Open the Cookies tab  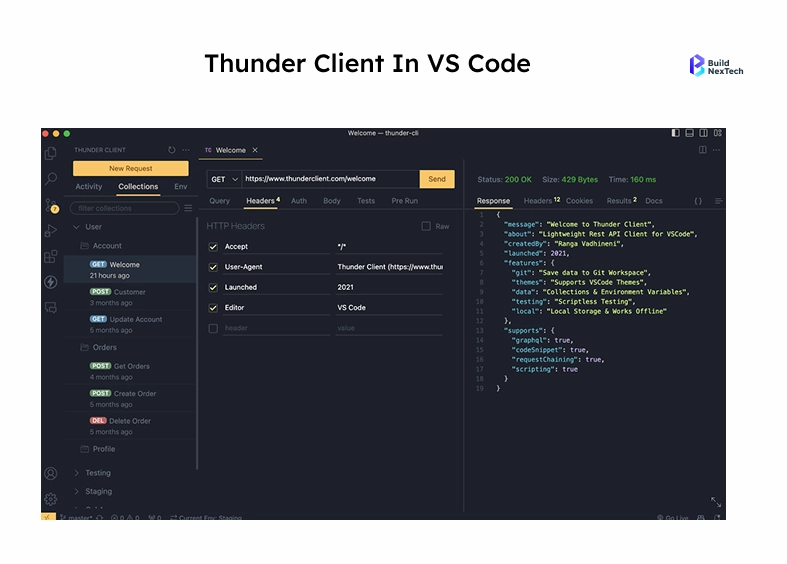click(x=579, y=201)
